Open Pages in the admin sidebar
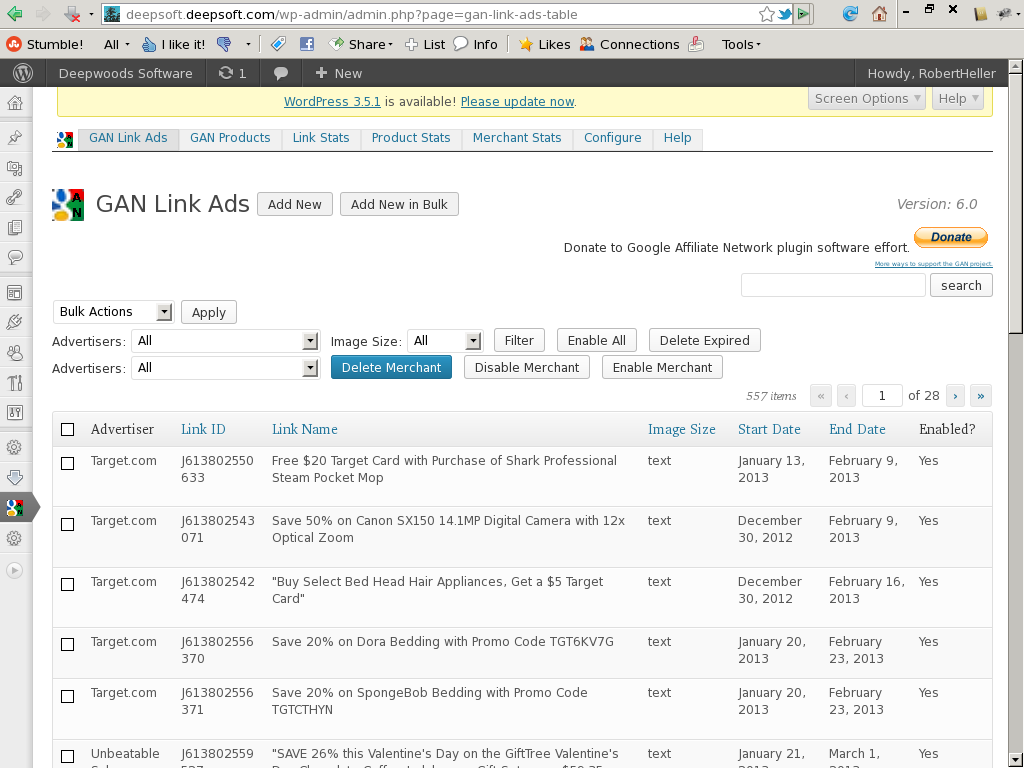This screenshot has width=1024, height=768. pos(14,227)
